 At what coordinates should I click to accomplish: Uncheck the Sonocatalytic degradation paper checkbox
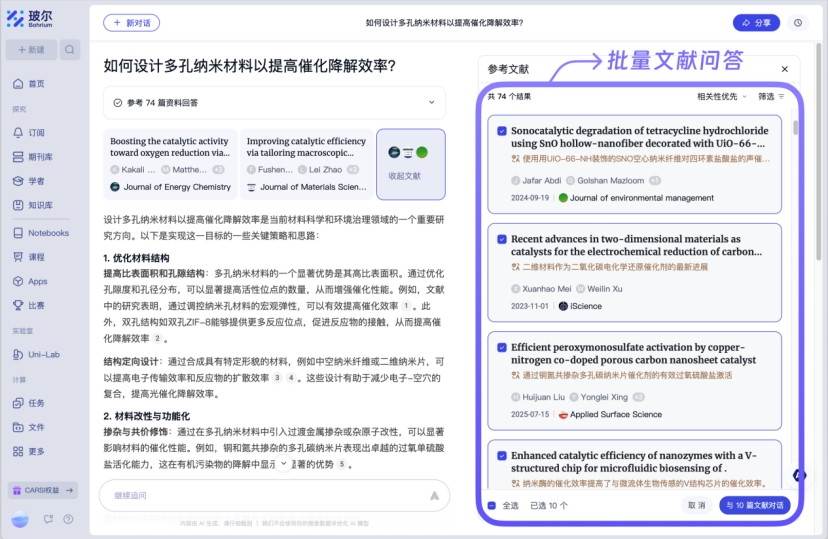(x=500, y=130)
